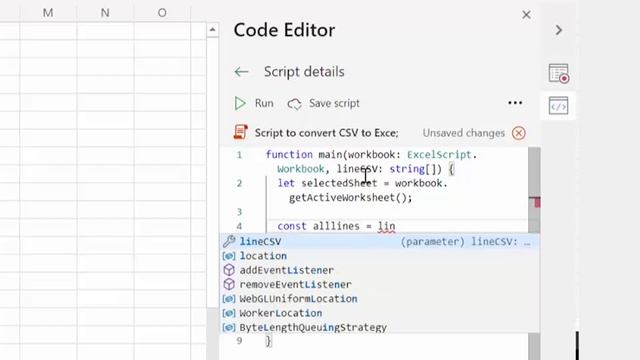Click line number 9 in the gutter

coord(239,340)
